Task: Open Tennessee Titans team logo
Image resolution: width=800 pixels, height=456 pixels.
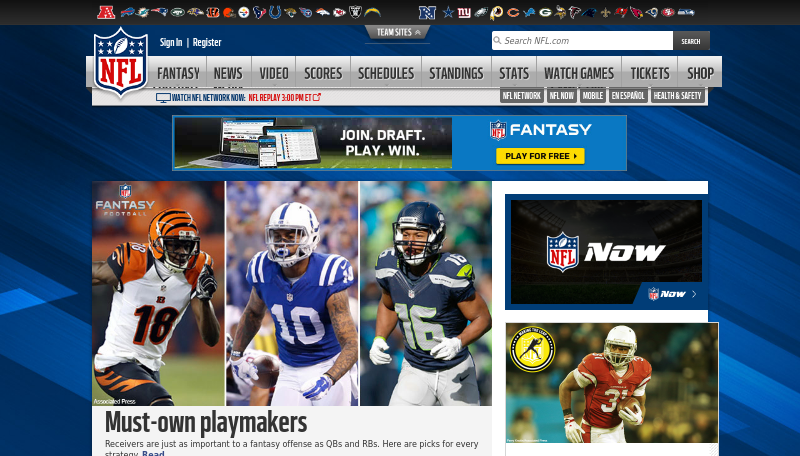Action: pyautogui.click(x=306, y=12)
